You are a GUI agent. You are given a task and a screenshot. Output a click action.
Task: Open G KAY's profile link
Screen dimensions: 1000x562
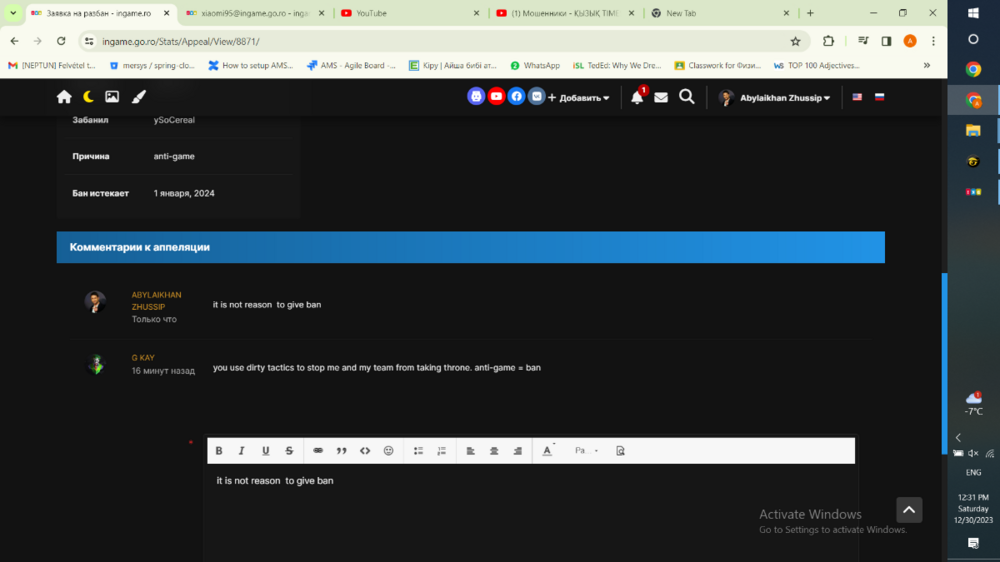pos(143,358)
